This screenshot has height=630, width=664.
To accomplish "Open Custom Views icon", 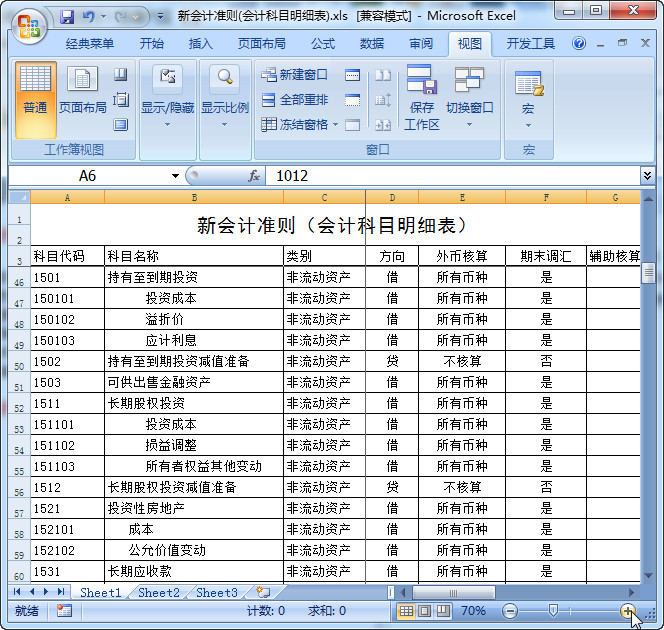I will coord(121,100).
